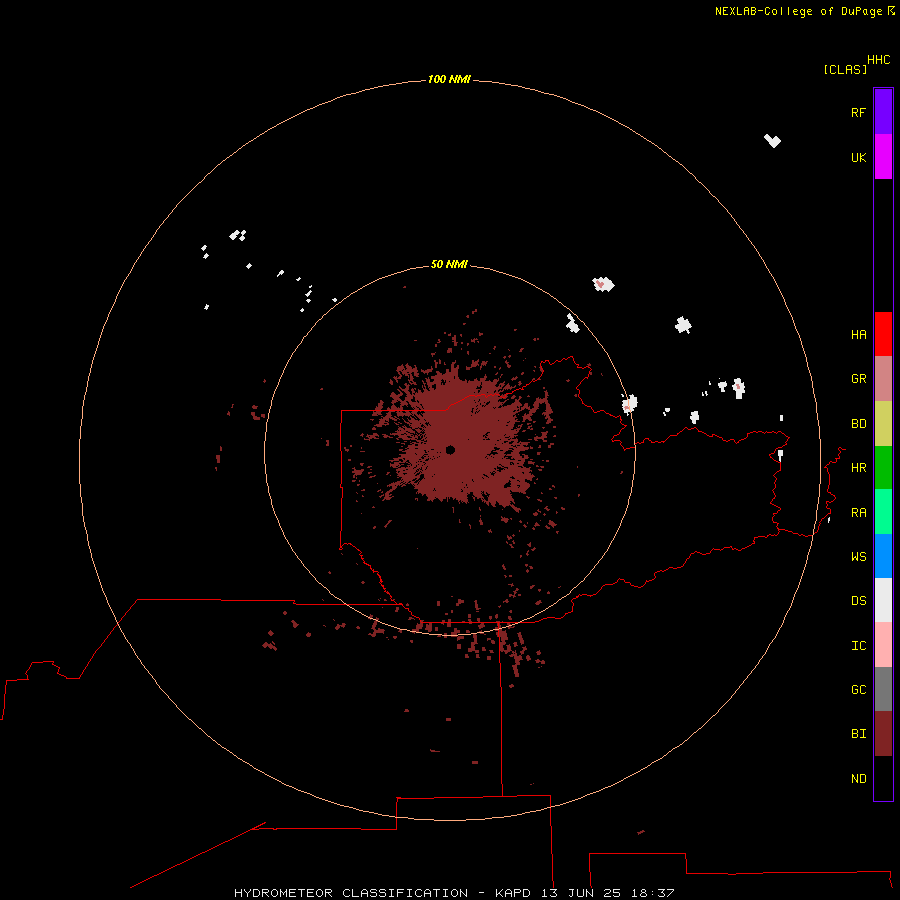Click the GC legend label
The height and width of the screenshot is (900, 900).
858,689
